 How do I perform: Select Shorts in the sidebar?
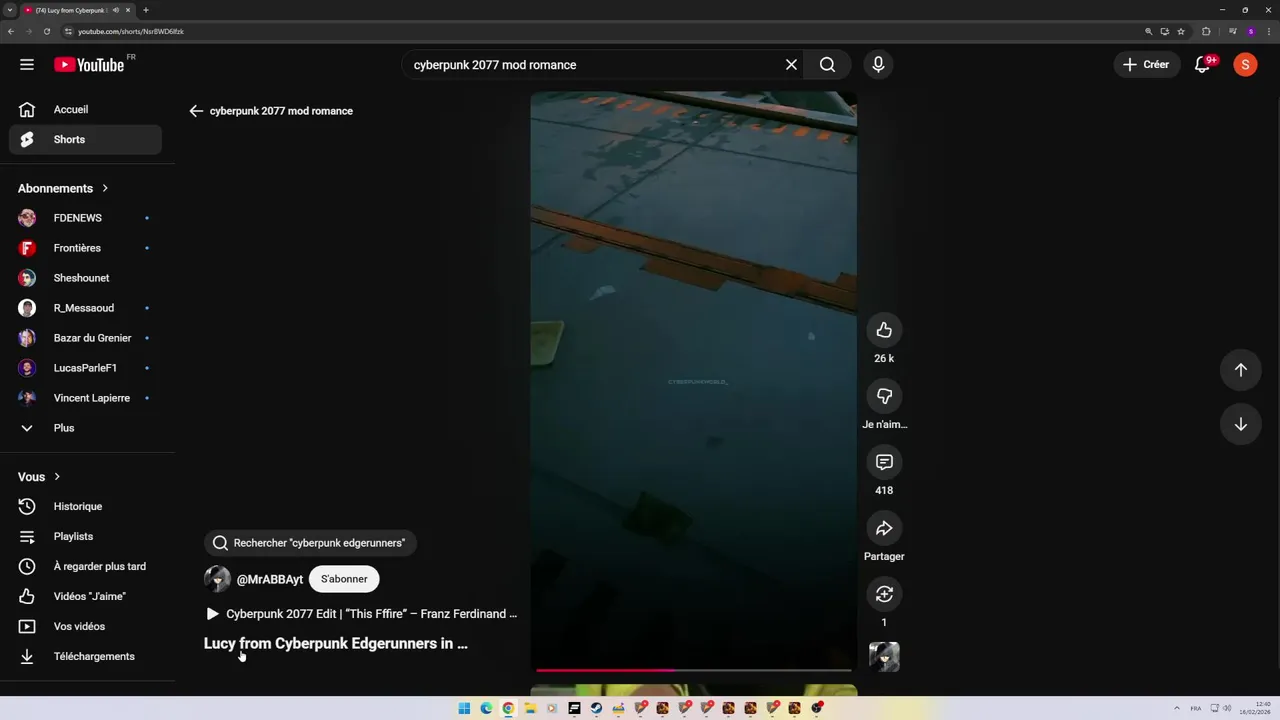pos(86,140)
